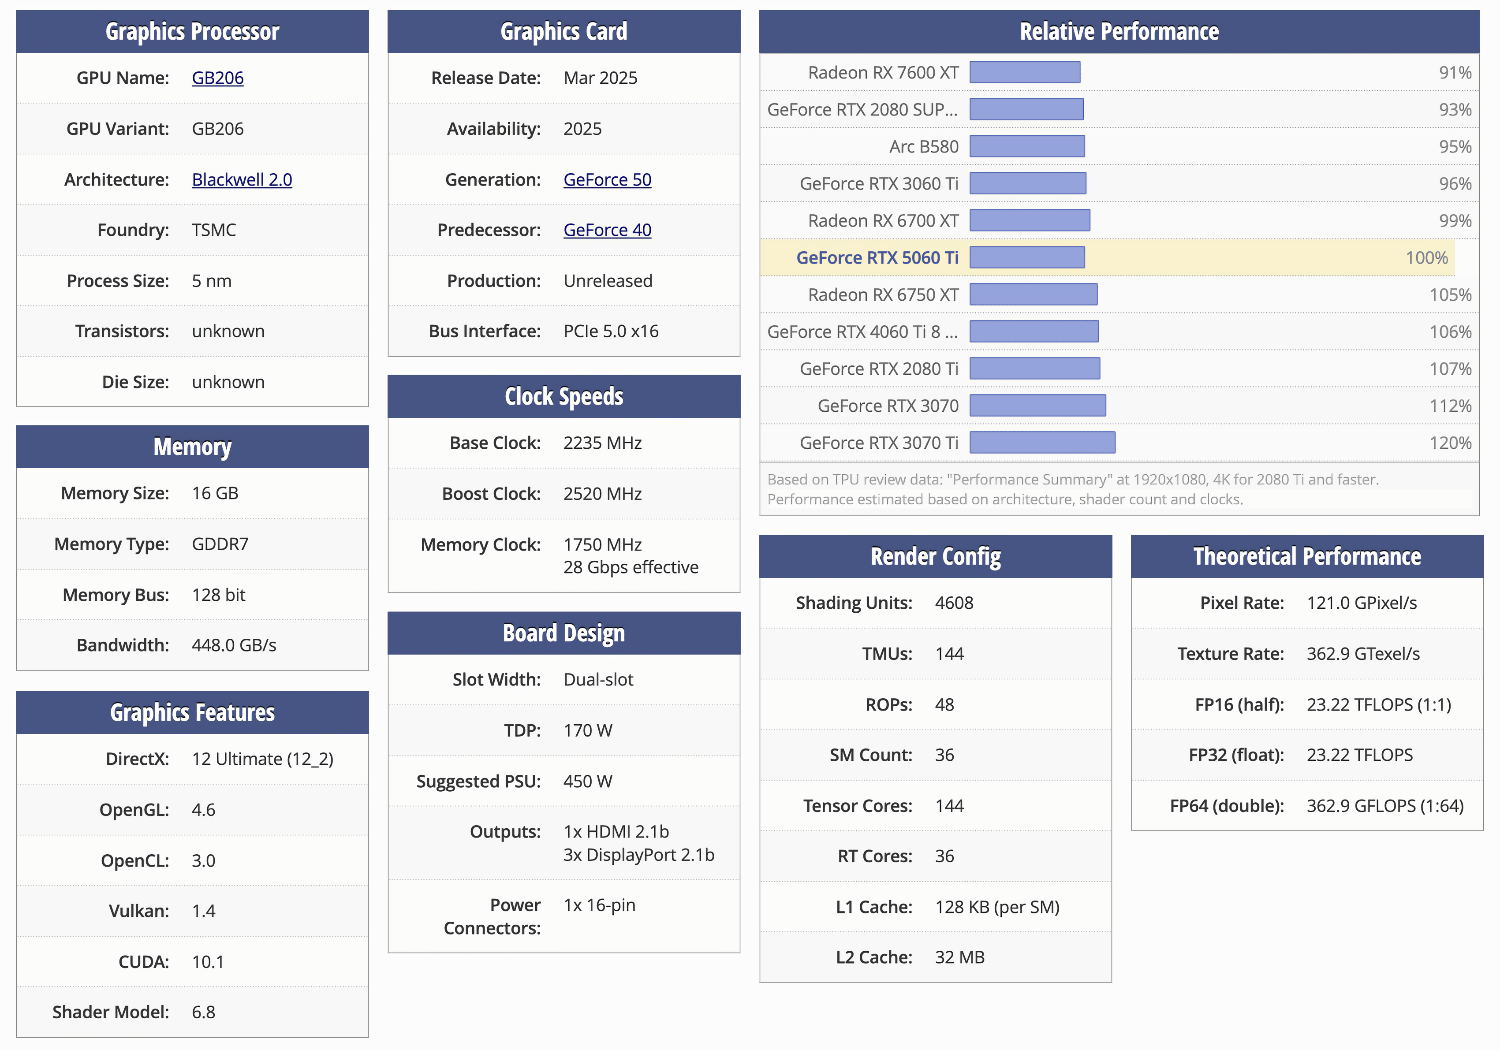The width and height of the screenshot is (1500, 1050).
Task: Click the Release Date value Mar 2025
Action: pyautogui.click(x=600, y=78)
